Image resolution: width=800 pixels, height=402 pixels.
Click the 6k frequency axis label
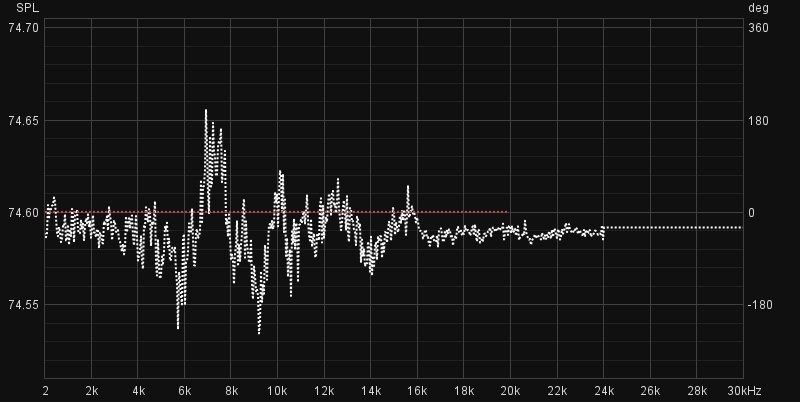click(185, 391)
